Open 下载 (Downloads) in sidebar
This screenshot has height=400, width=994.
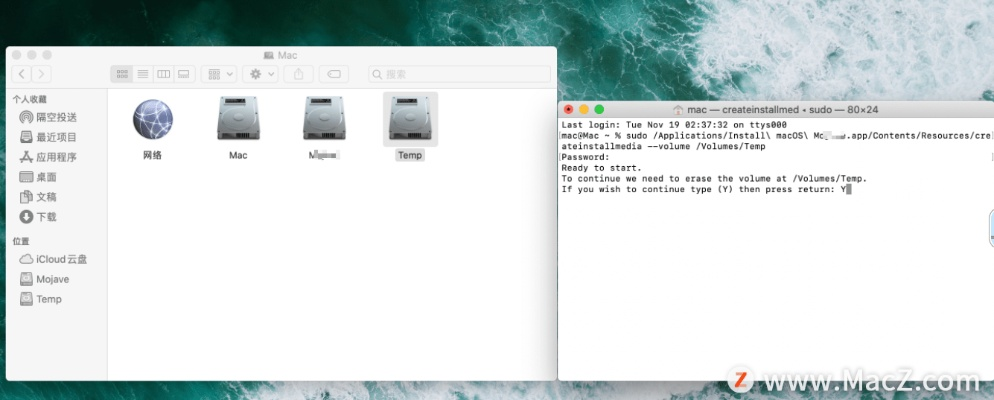click(x=46, y=216)
